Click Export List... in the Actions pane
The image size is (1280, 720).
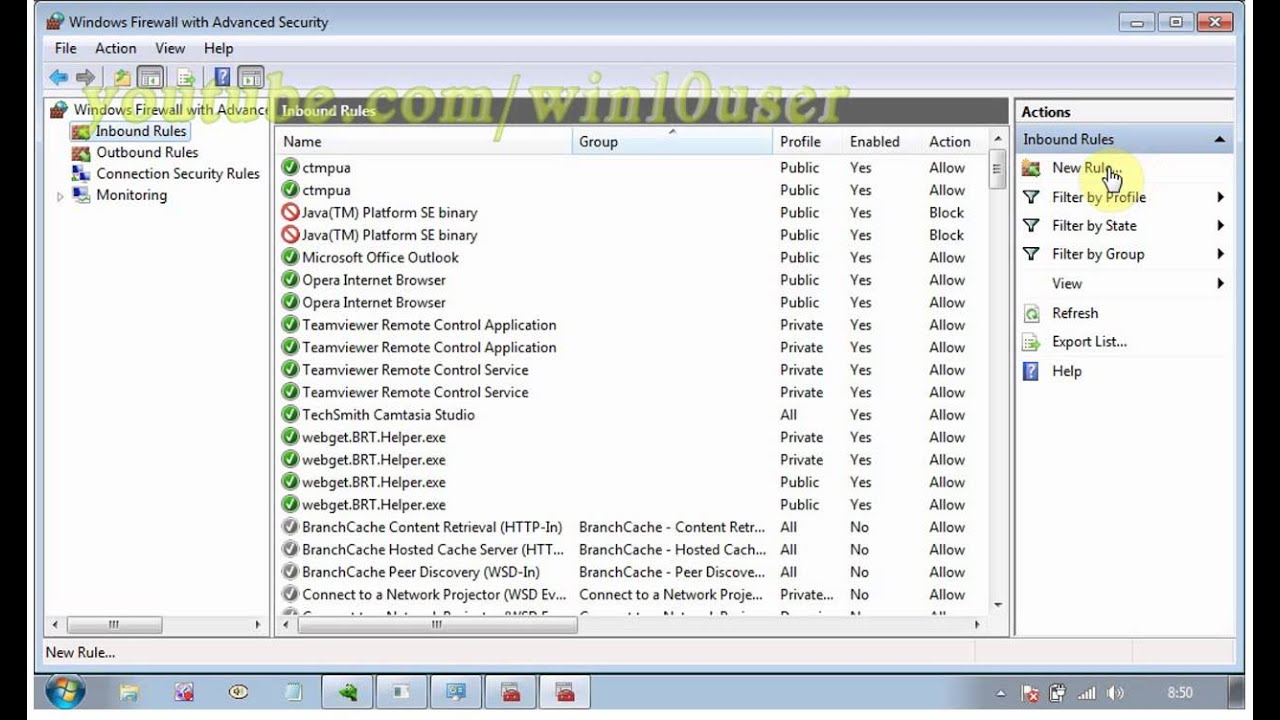coord(1089,342)
